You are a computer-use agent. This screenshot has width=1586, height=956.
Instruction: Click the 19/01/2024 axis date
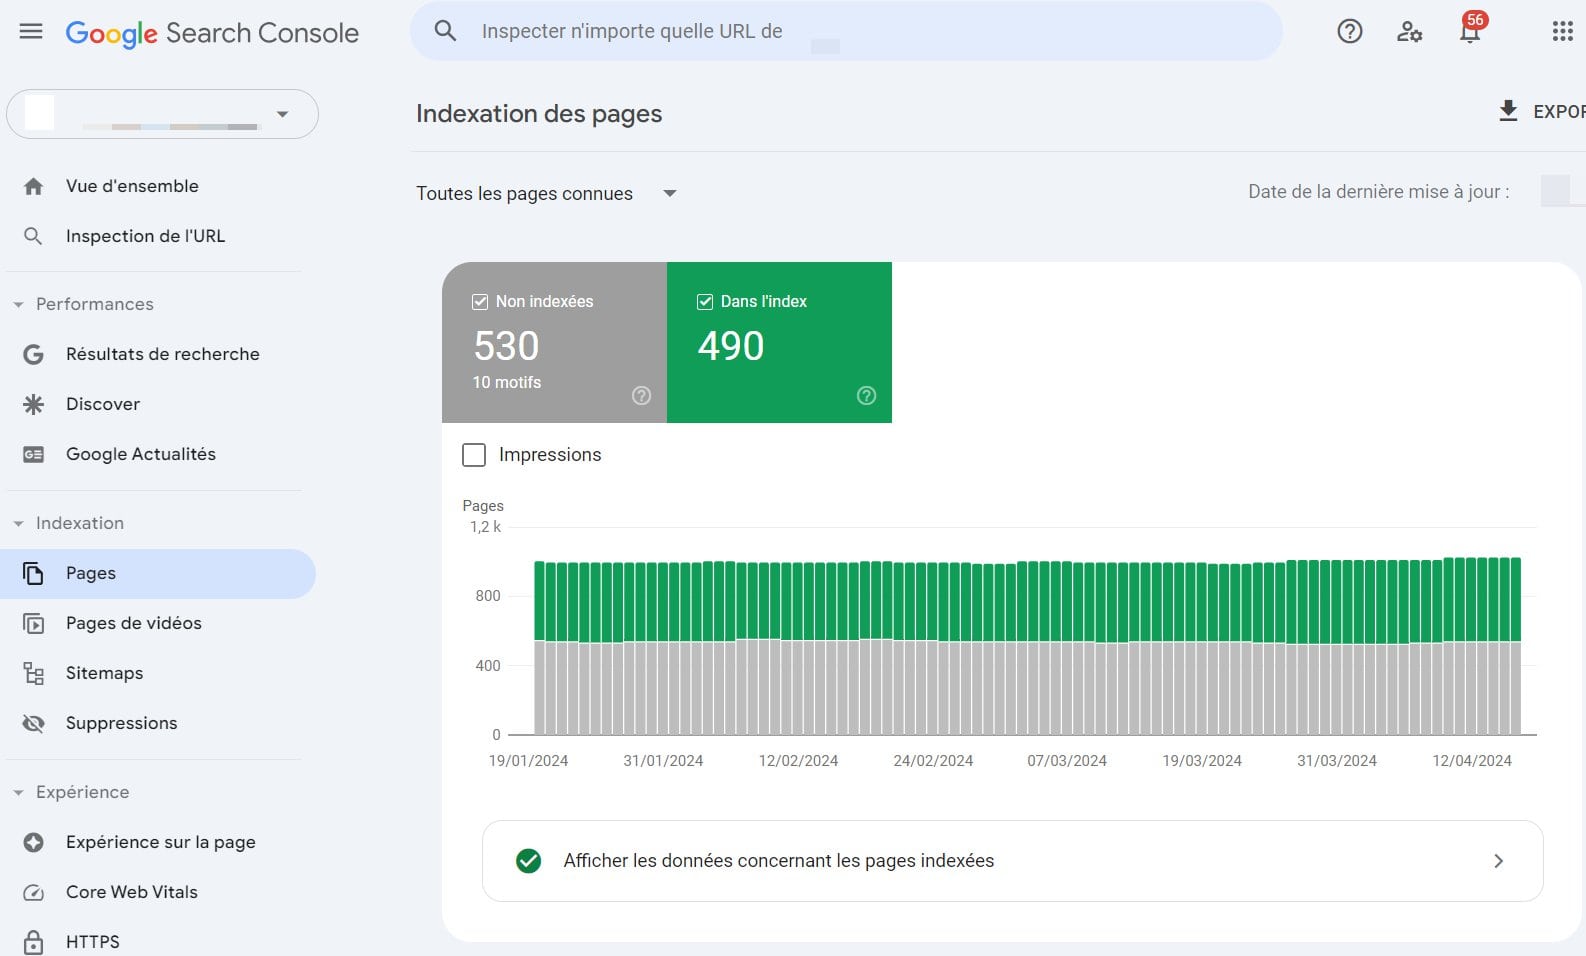tap(528, 761)
